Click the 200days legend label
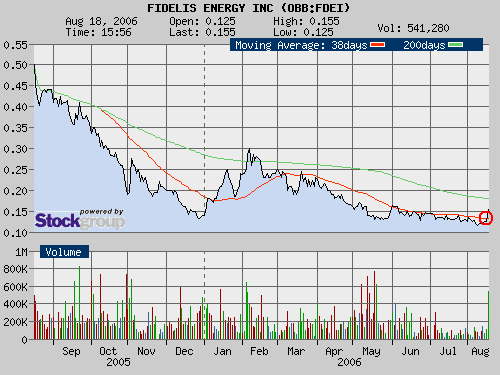This screenshot has height=375, width=500. point(424,45)
